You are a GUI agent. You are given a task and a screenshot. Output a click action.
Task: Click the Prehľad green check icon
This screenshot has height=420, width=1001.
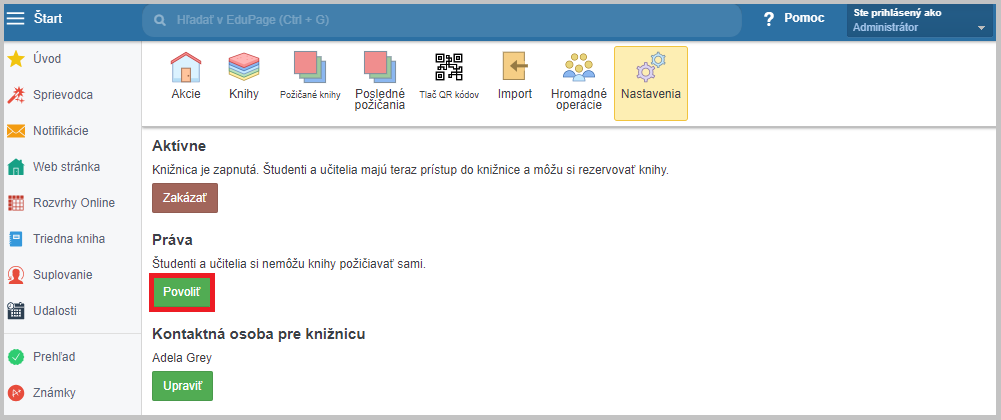click(15, 357)
